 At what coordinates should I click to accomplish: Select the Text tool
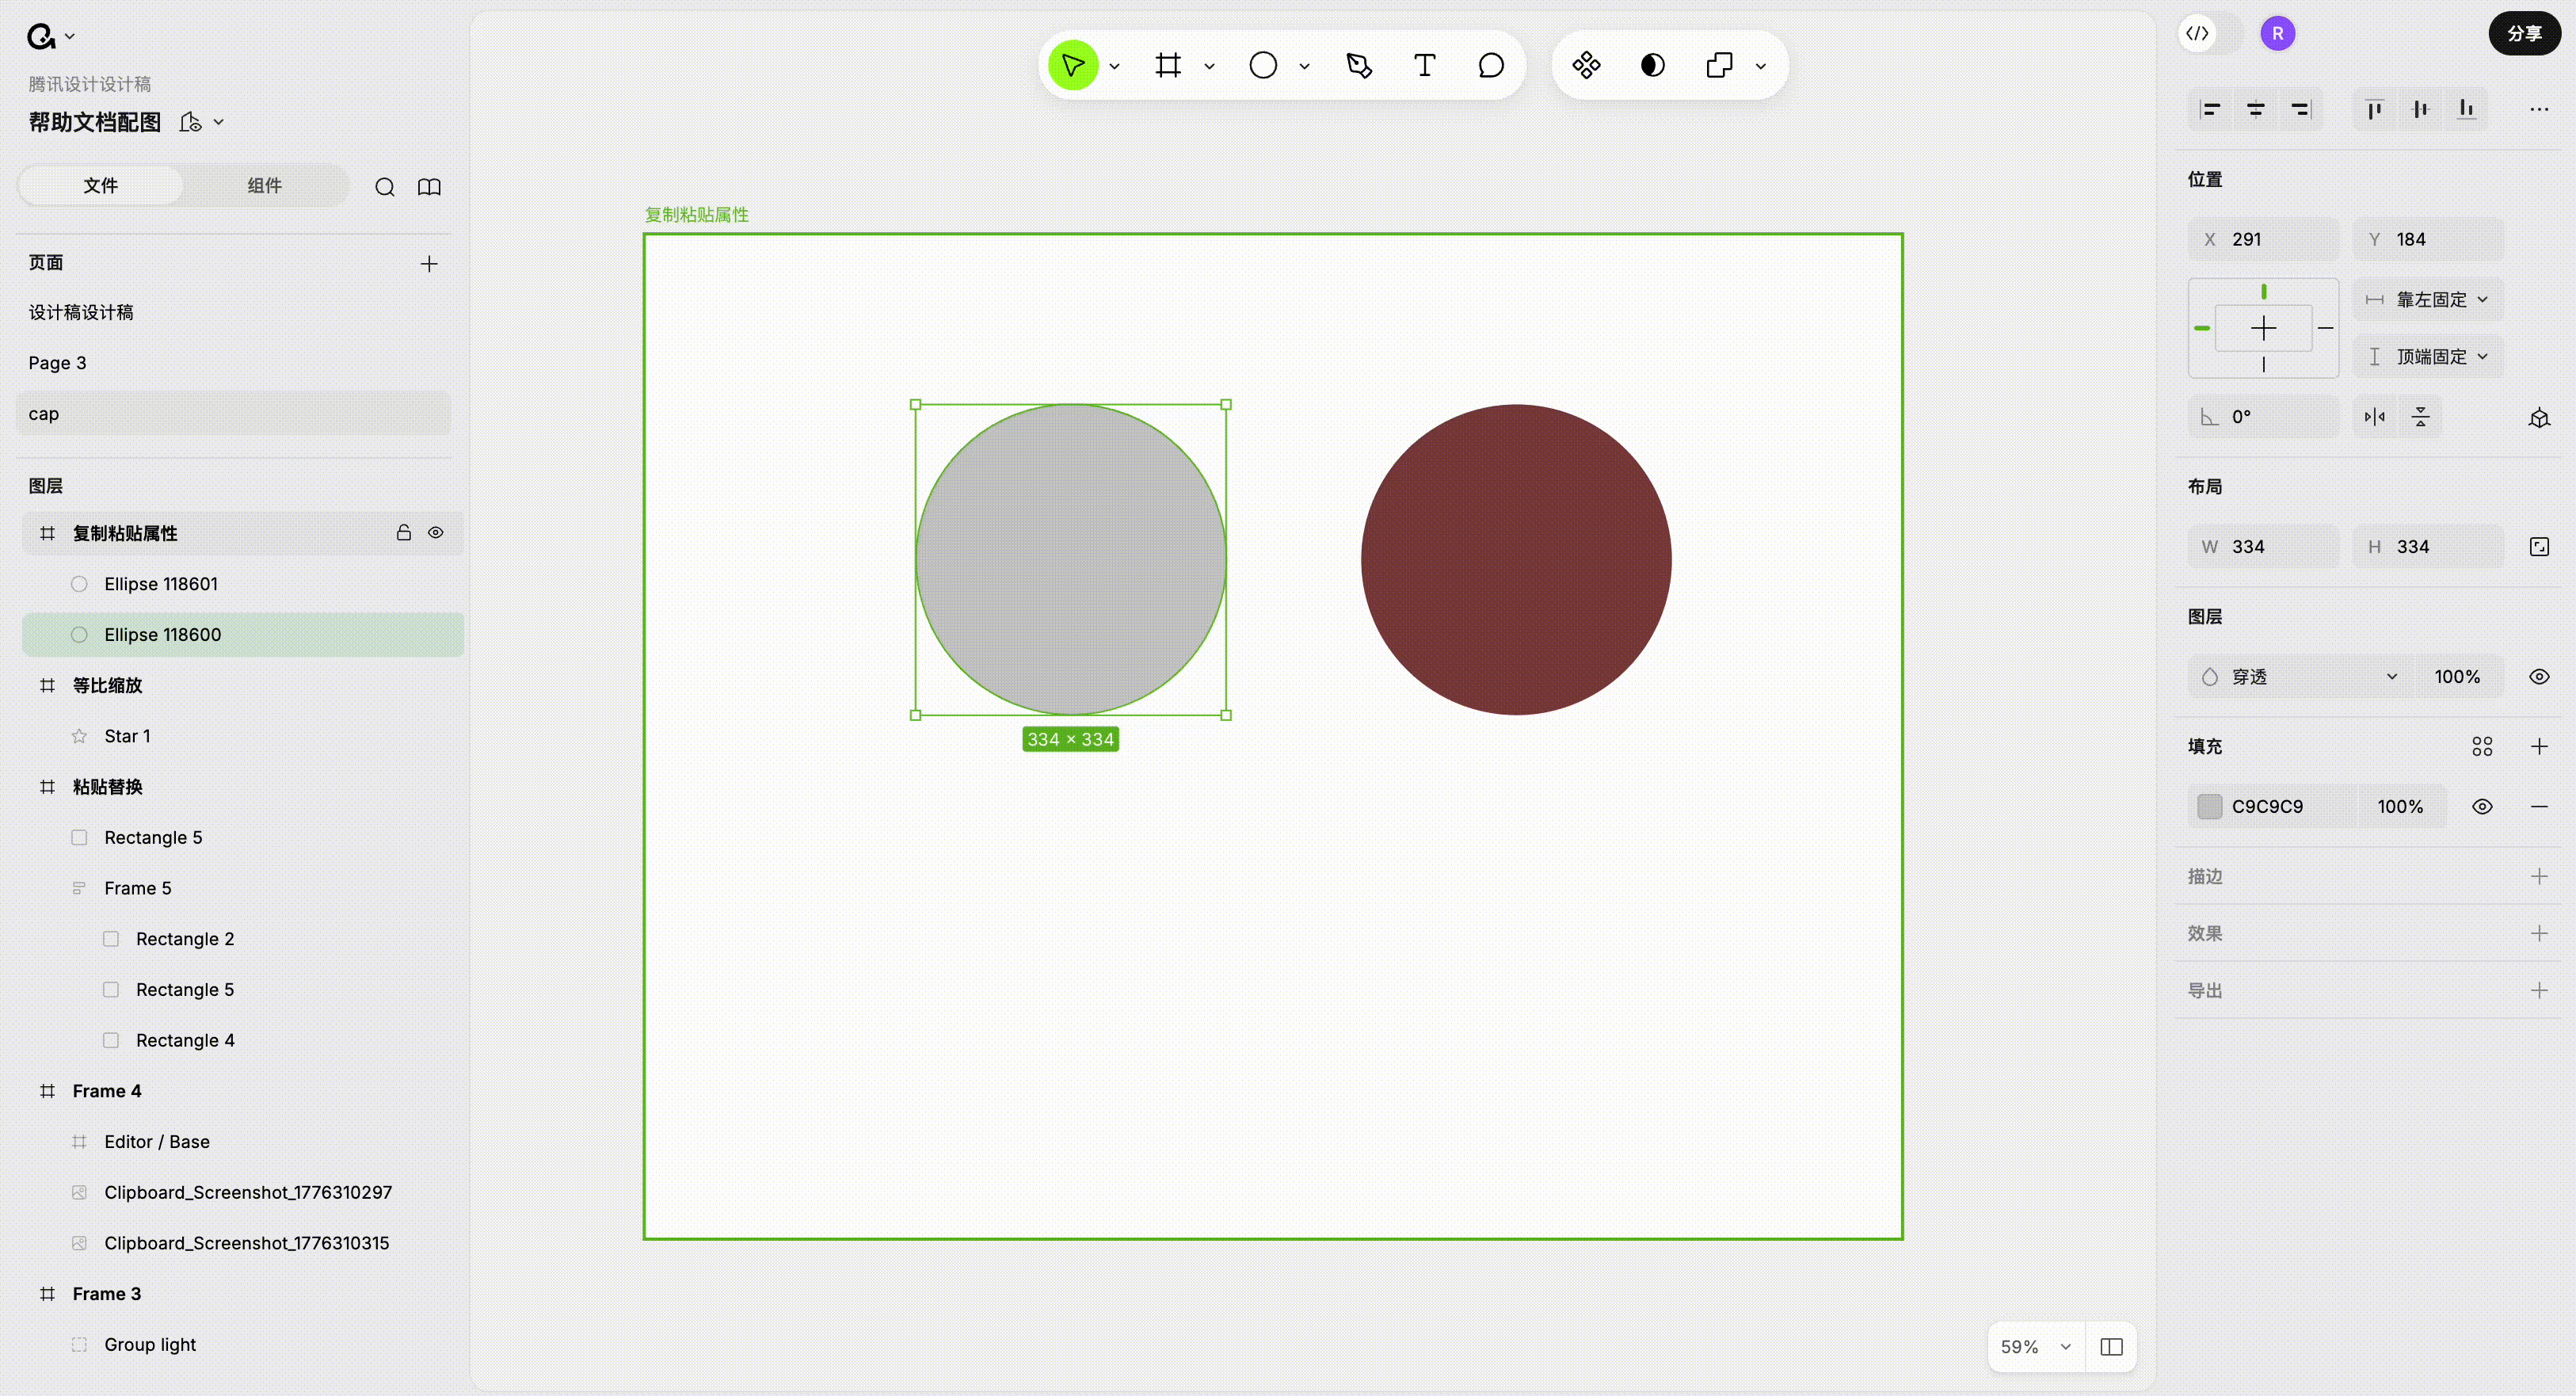click(1424, 66)
